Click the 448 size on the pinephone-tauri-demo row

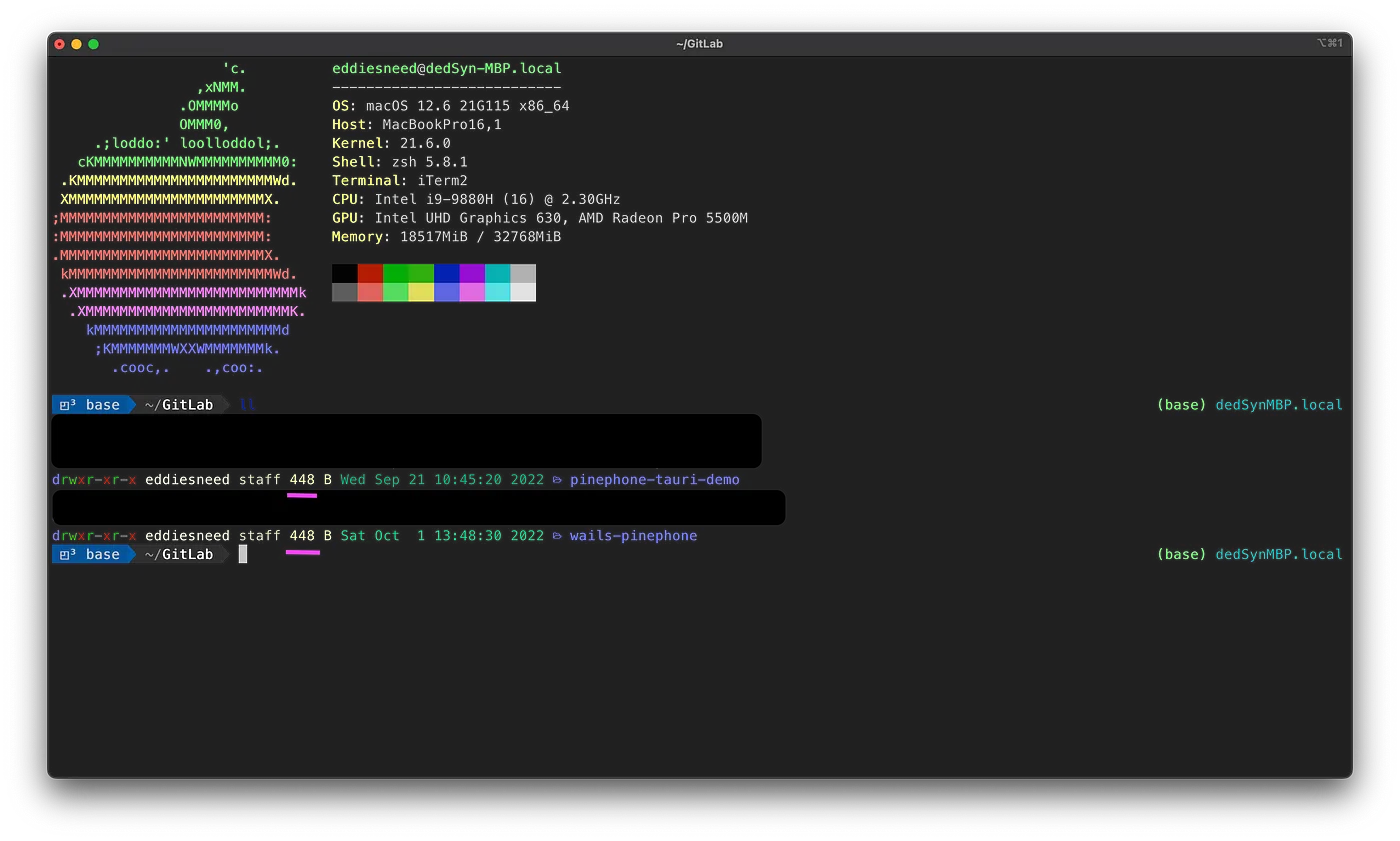coord(302,480)
